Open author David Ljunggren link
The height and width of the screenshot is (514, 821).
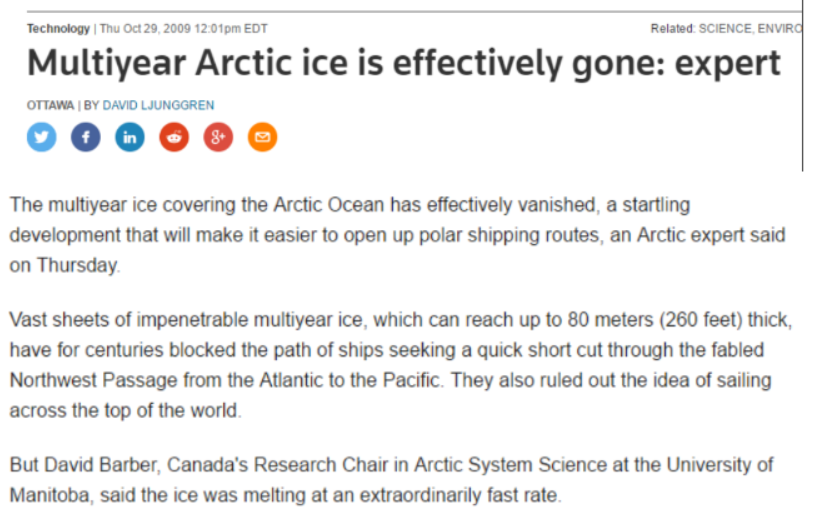pyautogui.click(x=158, y=105)
